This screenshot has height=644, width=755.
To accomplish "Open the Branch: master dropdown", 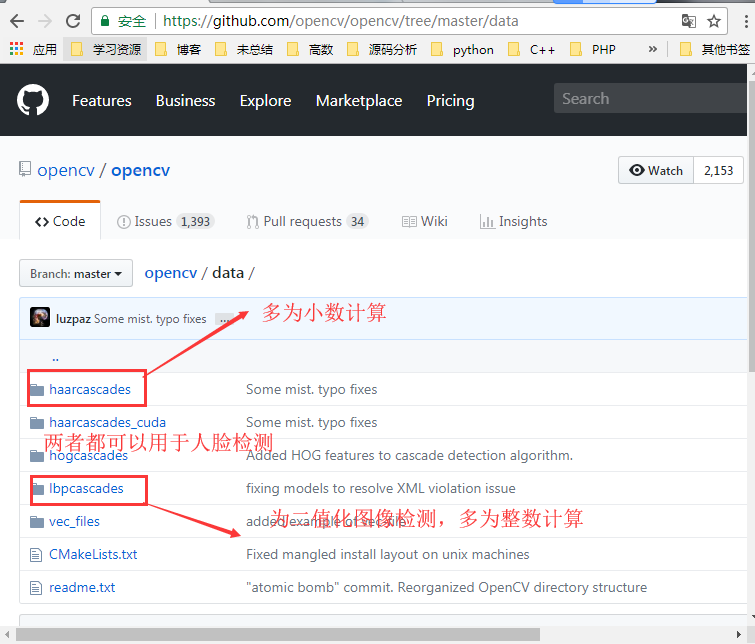I will tap(76, 274).
